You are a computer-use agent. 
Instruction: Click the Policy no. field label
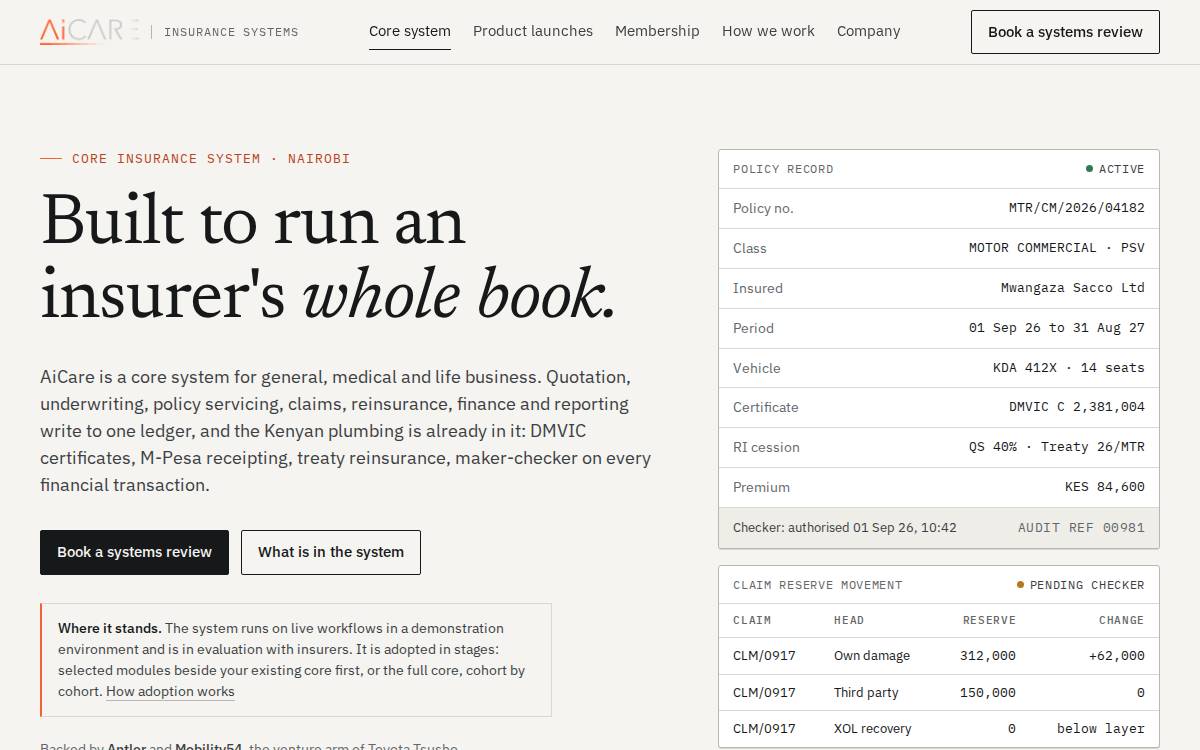click(x=763, y=208)
